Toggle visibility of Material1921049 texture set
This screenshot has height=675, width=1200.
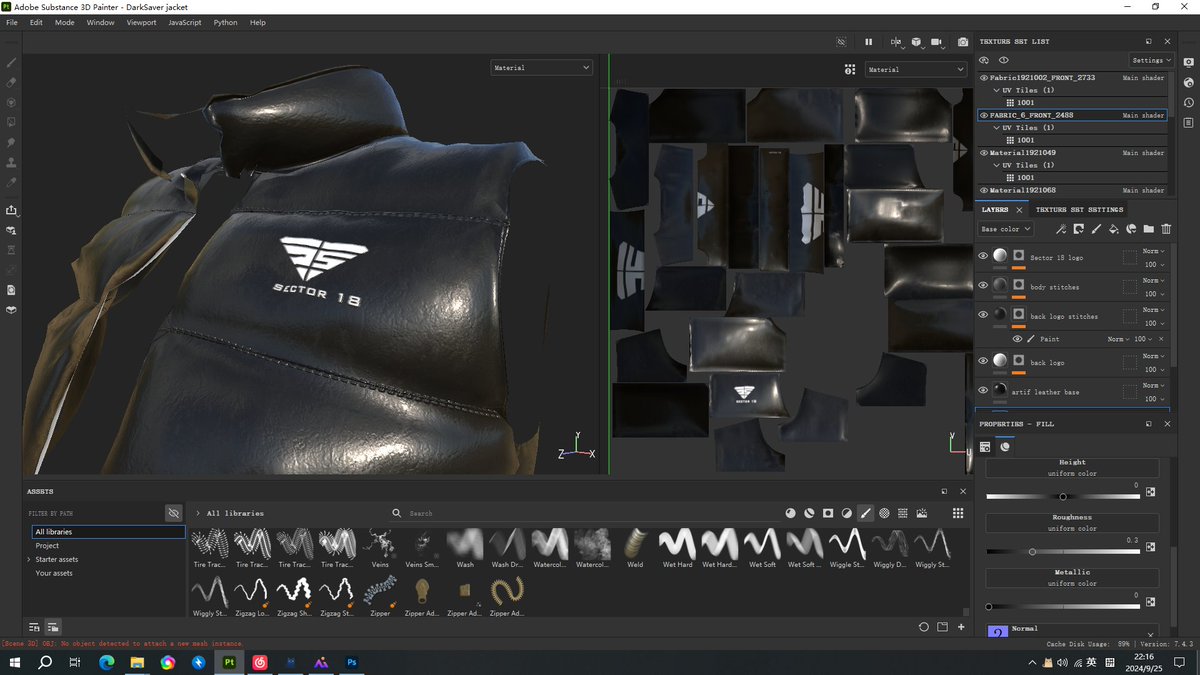(984, 153)
